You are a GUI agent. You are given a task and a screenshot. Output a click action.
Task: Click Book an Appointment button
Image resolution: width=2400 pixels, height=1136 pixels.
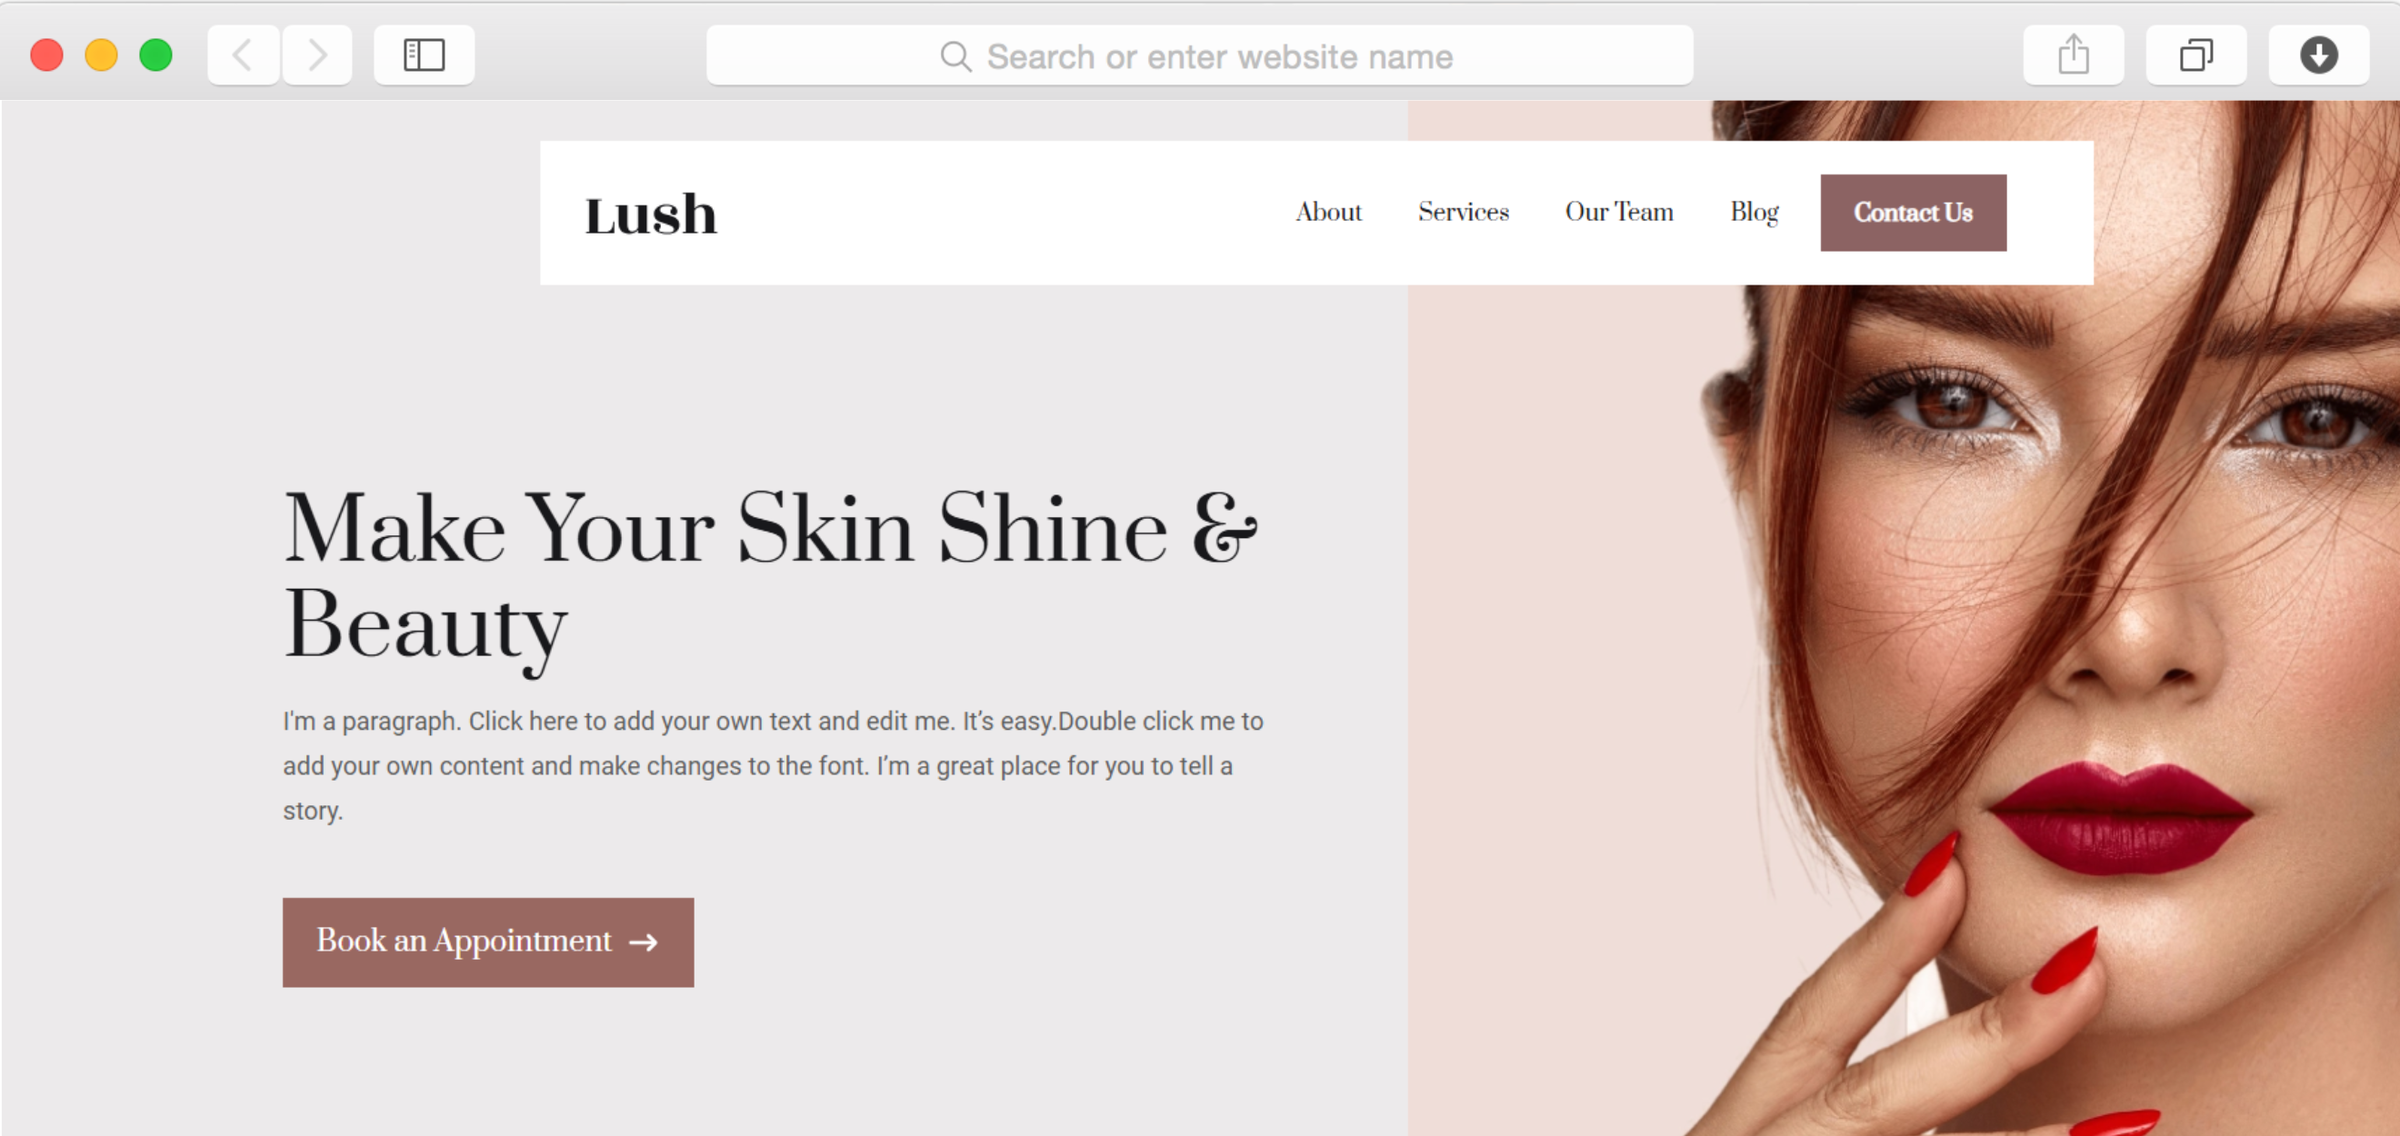488,942
